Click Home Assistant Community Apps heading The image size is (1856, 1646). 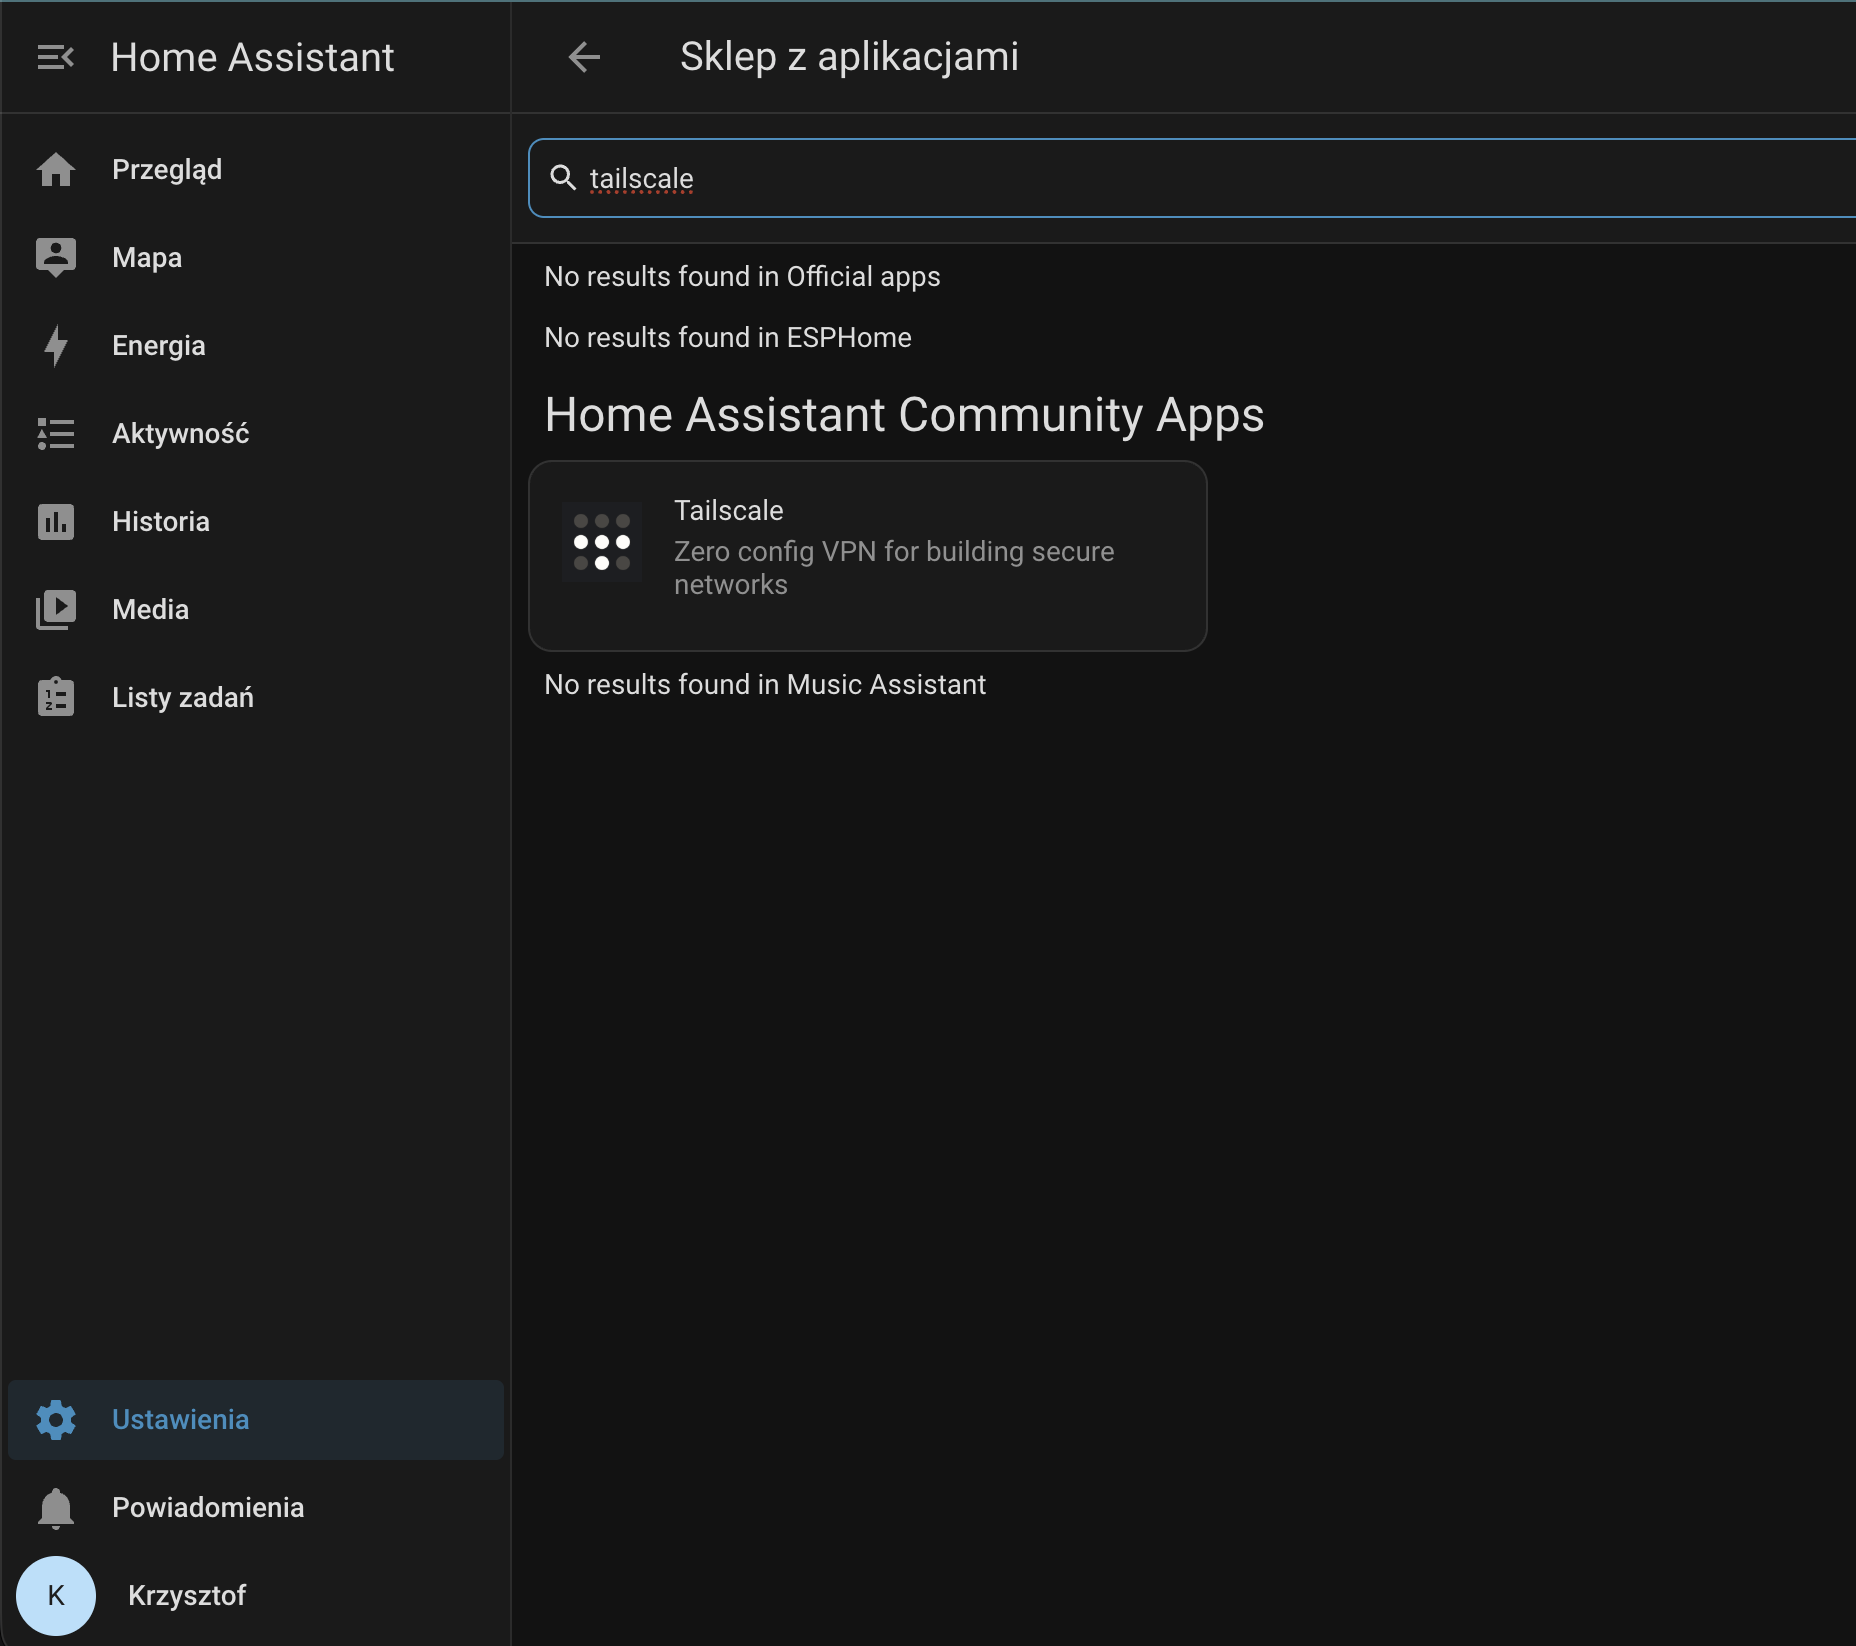click(x=904, y=414)
